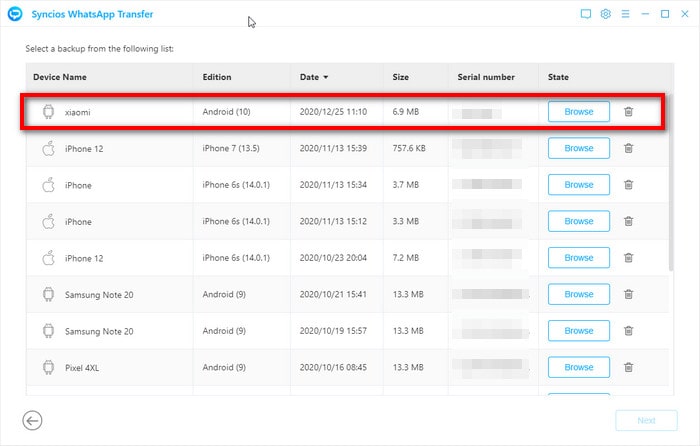Browse the Samsung Note 20 15:41 backup

pyautogui.click(x=579, y=295)
